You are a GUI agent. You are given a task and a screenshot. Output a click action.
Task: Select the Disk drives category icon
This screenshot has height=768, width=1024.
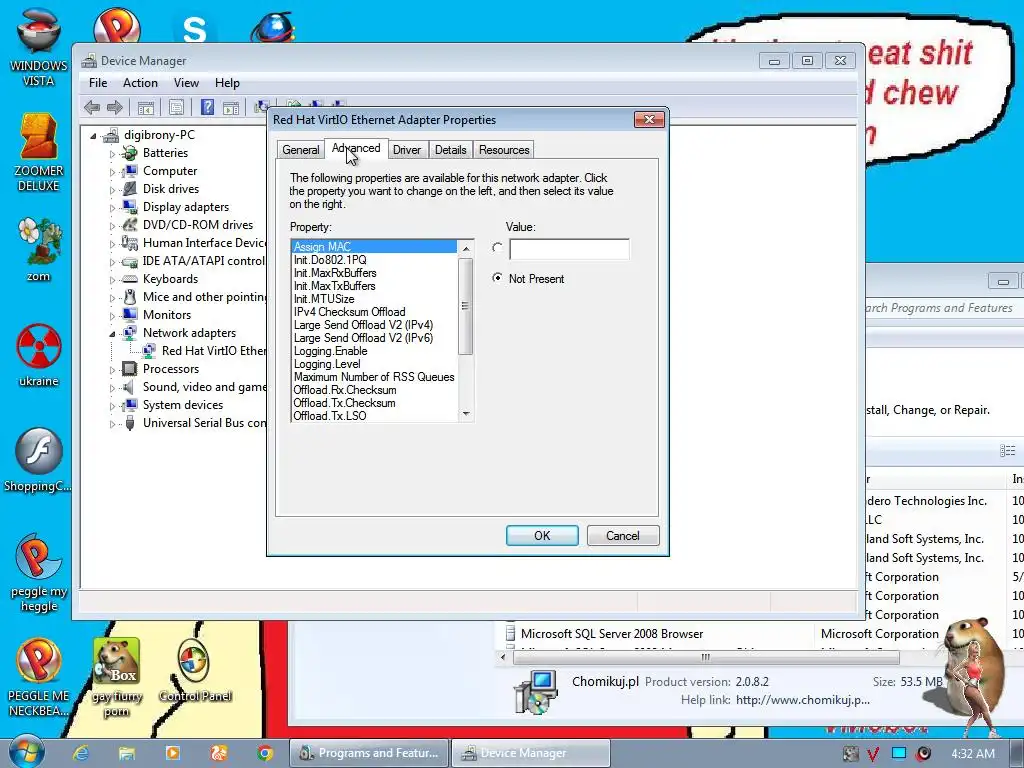(130, 189)
